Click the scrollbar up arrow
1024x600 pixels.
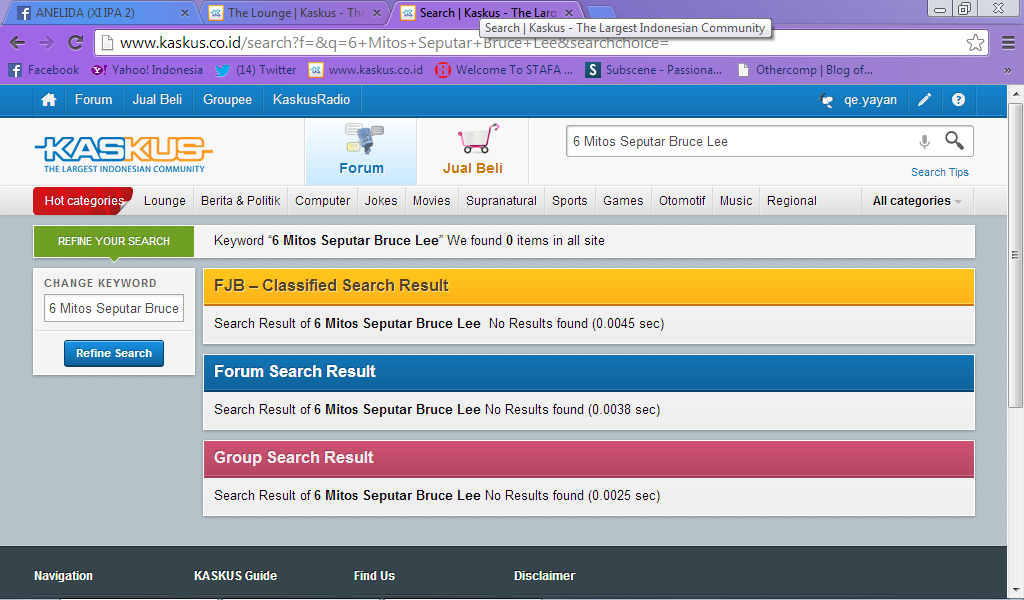point(1015,93)
